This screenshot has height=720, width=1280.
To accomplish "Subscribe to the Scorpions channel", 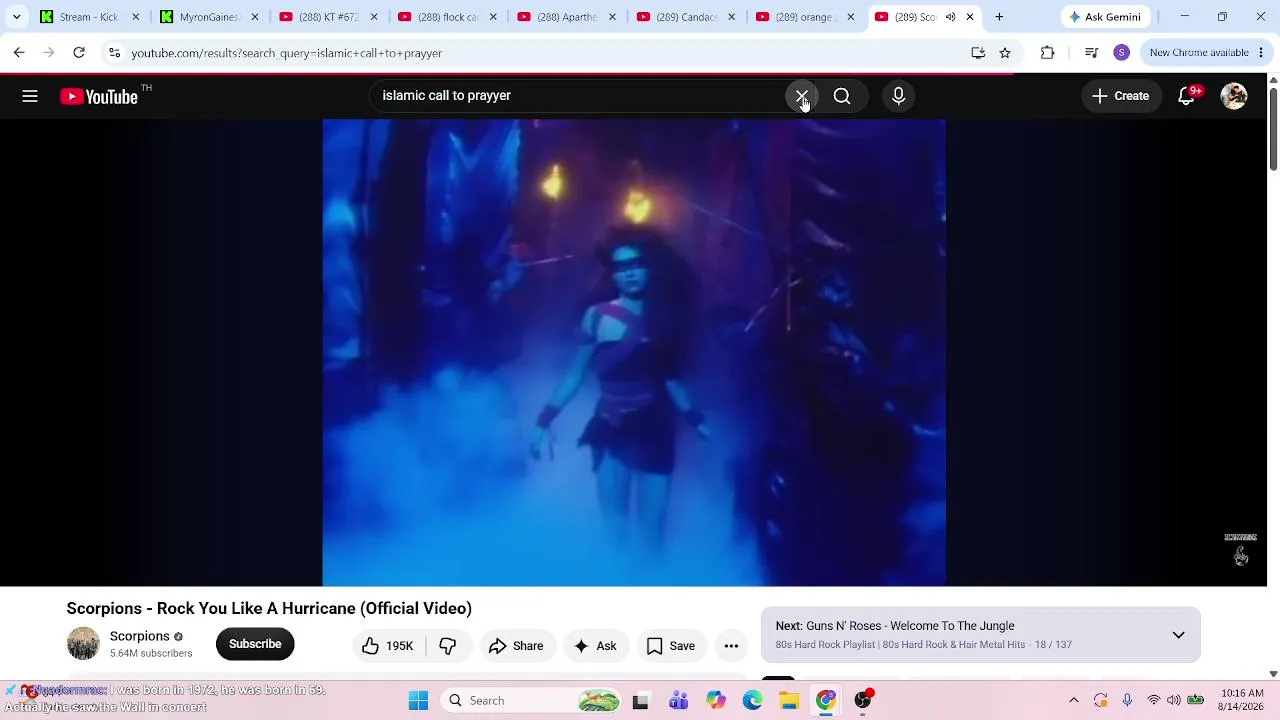I will coord(255,644).
